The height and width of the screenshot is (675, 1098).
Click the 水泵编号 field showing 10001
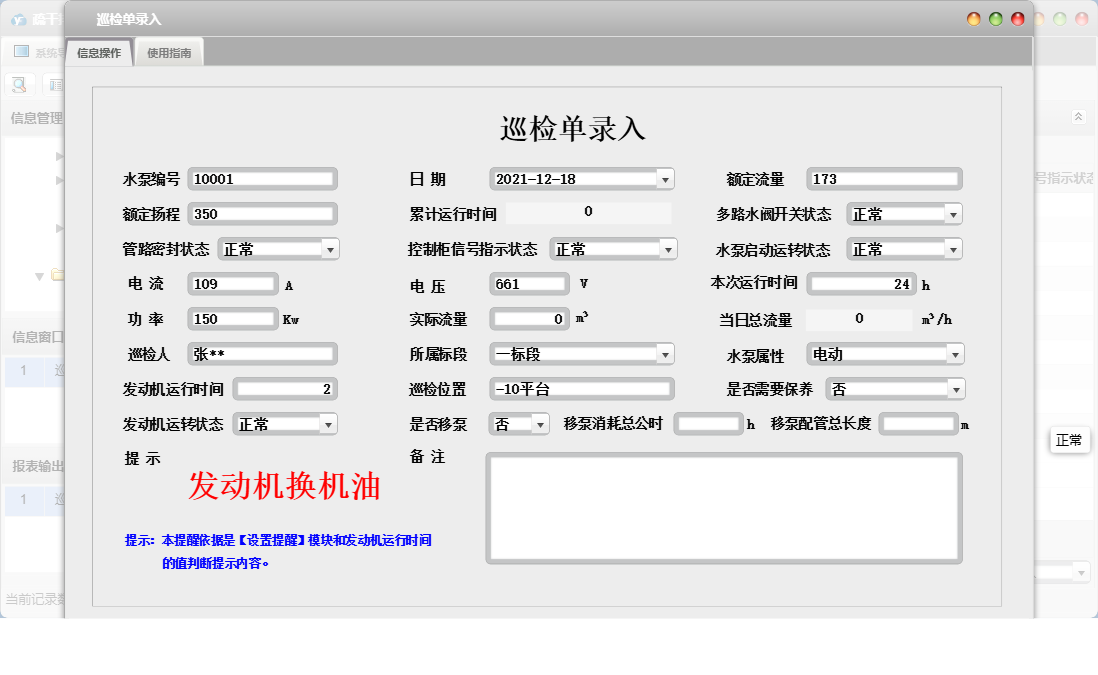(262, 179)
